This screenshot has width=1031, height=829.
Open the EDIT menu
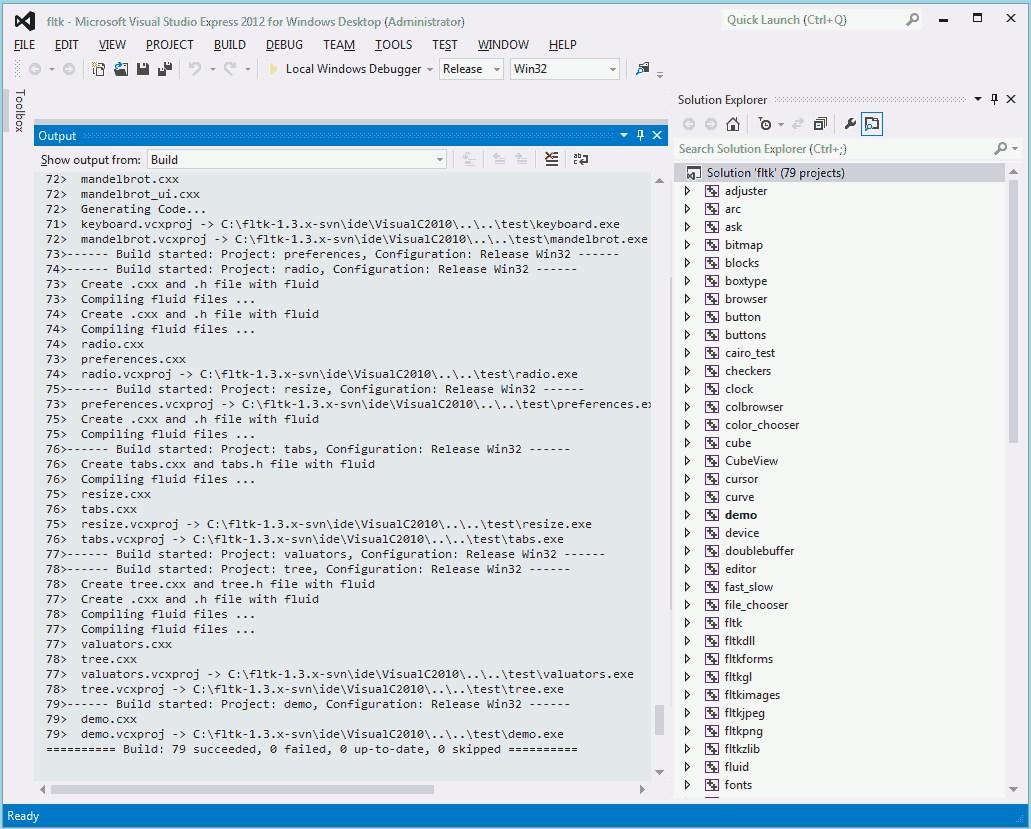click(66, 45)
